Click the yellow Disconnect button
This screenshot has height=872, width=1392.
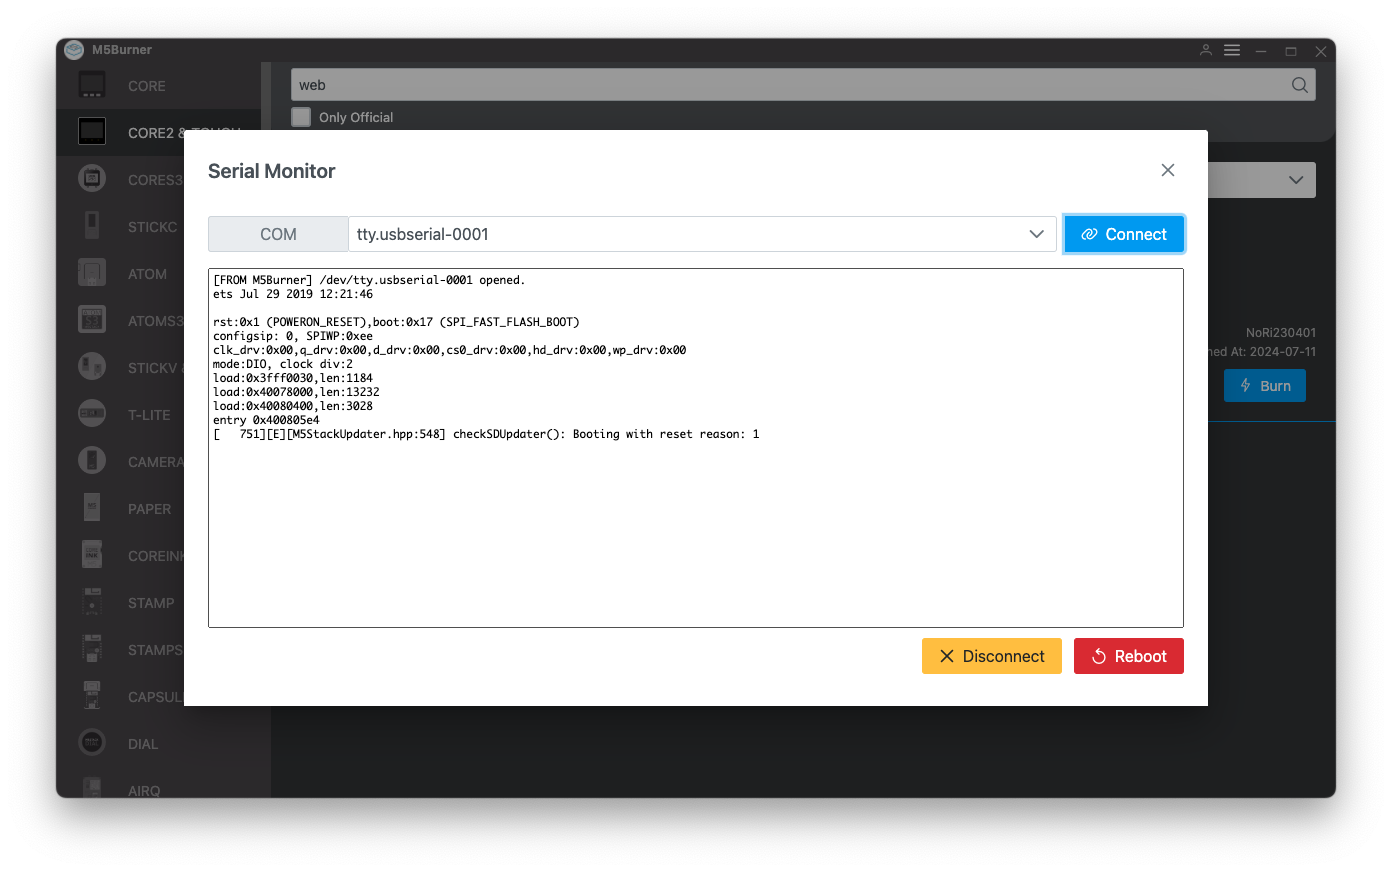click(x=992, y=656)
